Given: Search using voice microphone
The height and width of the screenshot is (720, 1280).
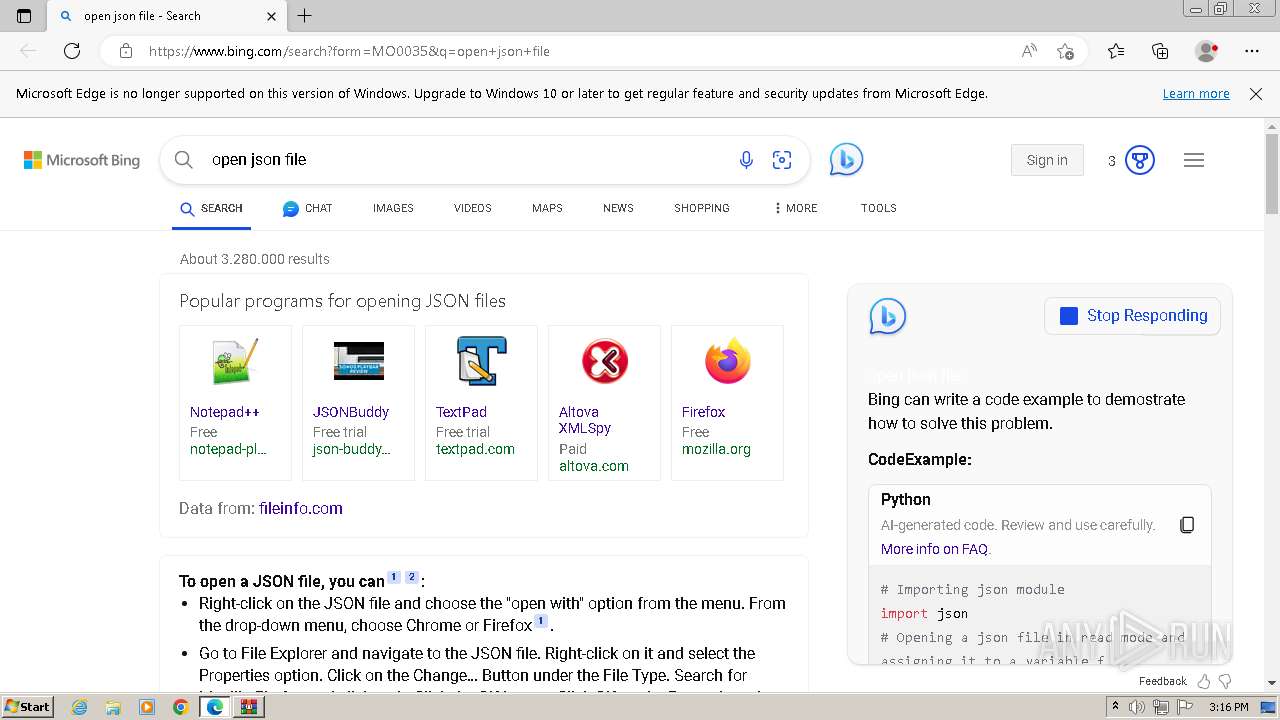Looking at the screenshot, I should 746,160.
